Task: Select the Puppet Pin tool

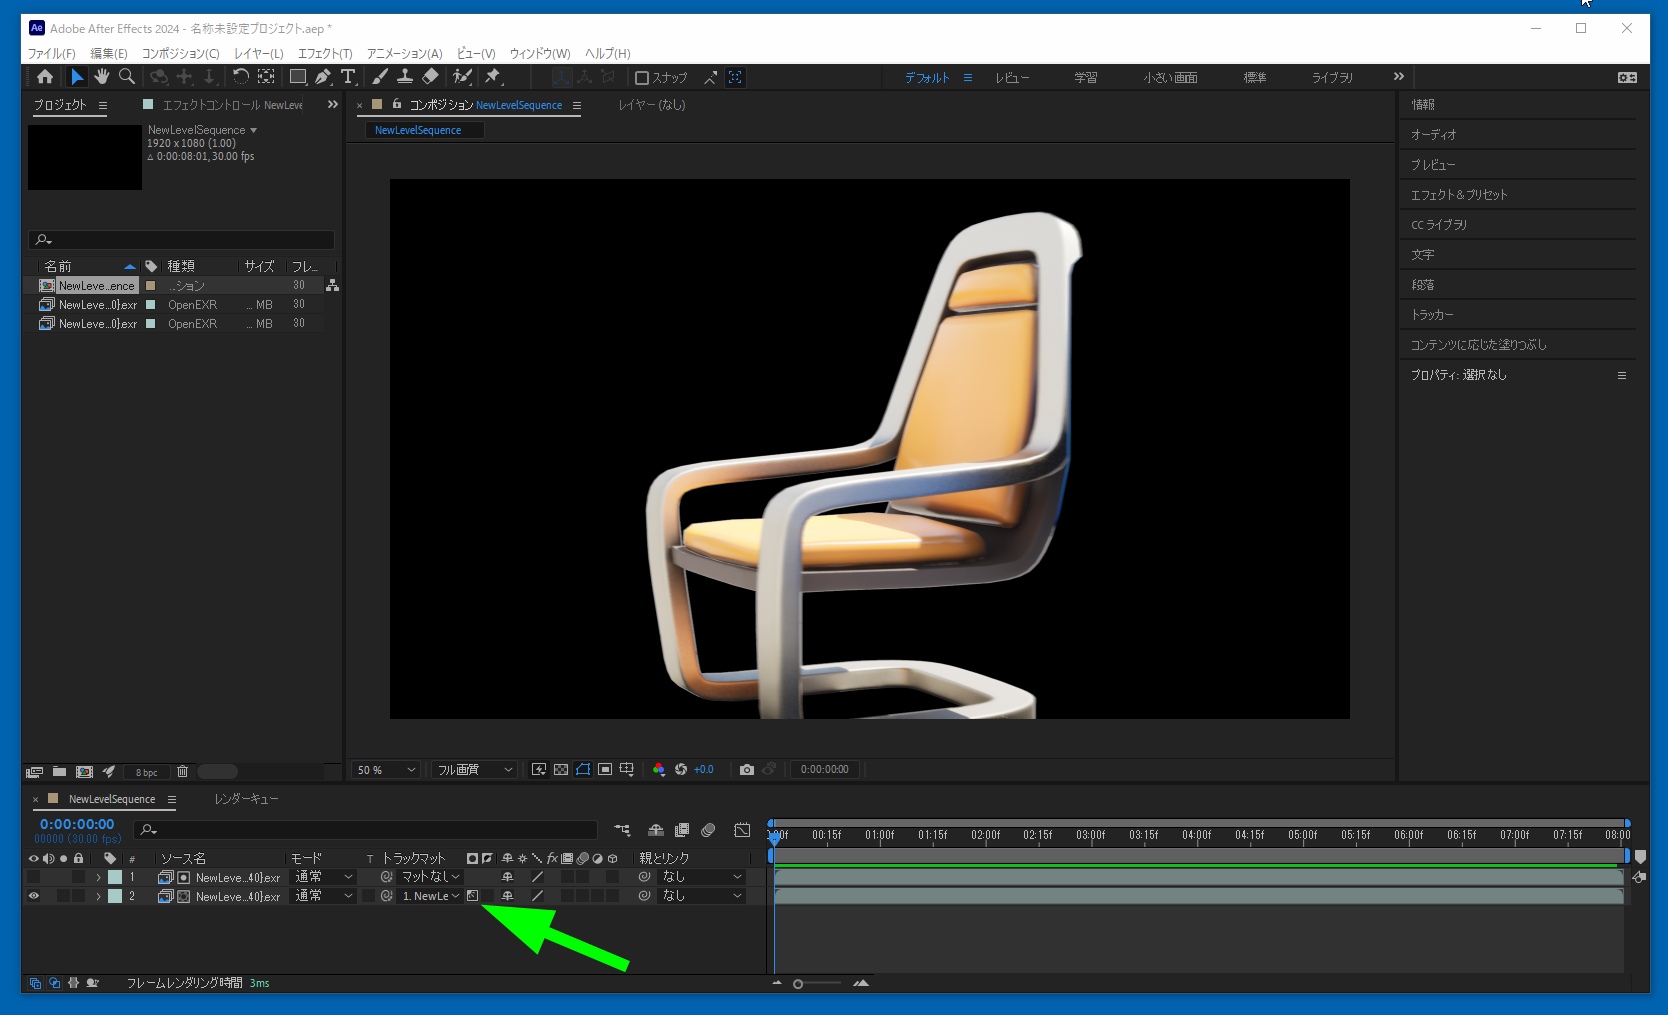Action: (x=493, y=77)
